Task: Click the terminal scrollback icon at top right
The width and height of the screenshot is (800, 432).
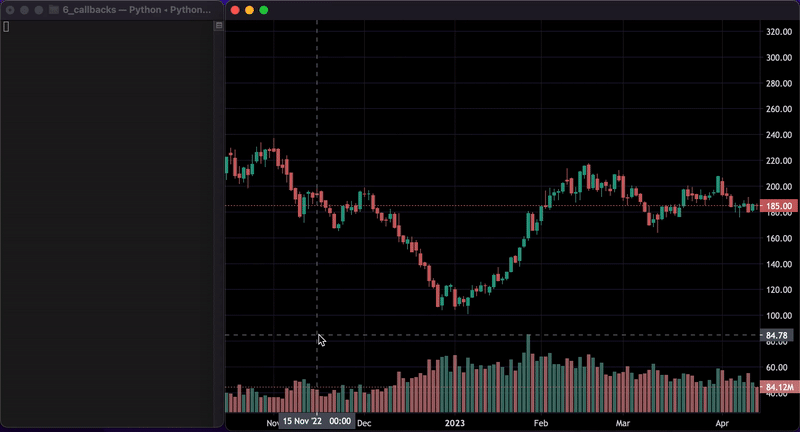Action: coord(218,26)
